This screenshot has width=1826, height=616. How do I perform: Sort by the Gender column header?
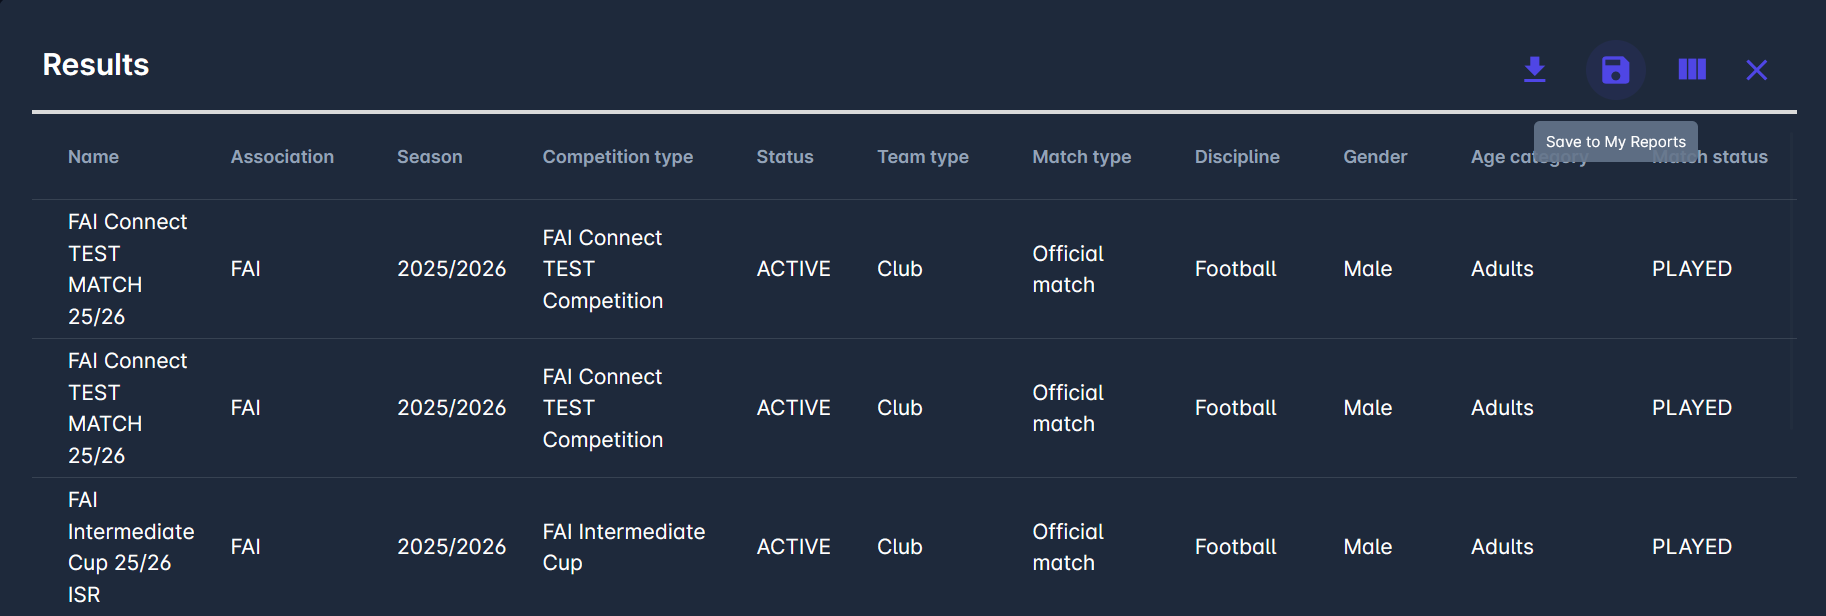[1374, 157]
